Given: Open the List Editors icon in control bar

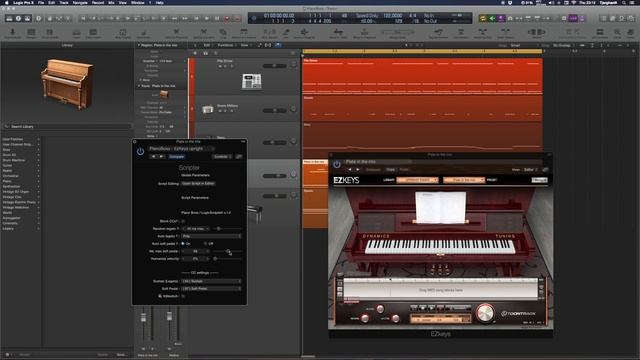Looking at the screenshot, I should click(604, 18).
